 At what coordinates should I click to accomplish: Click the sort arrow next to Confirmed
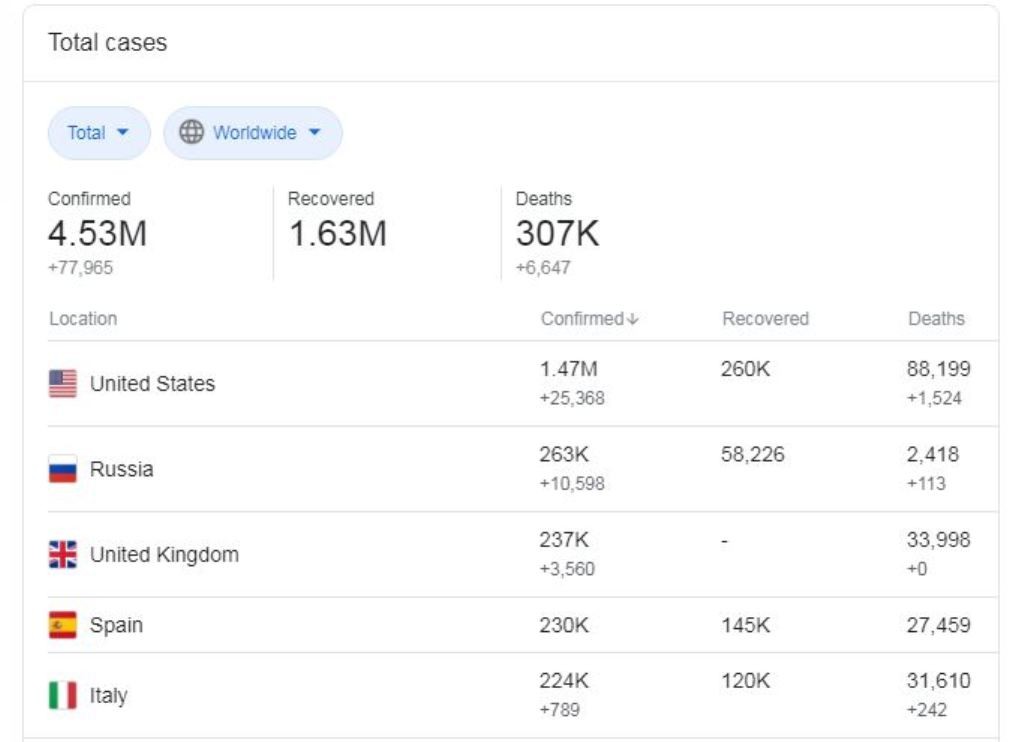(x=632, y=319)
